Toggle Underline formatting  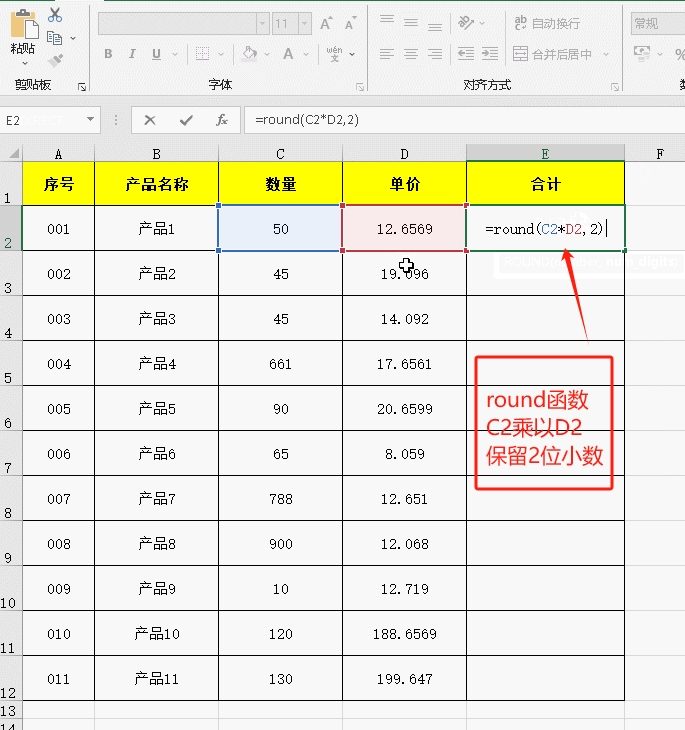[x=156, y=54]
